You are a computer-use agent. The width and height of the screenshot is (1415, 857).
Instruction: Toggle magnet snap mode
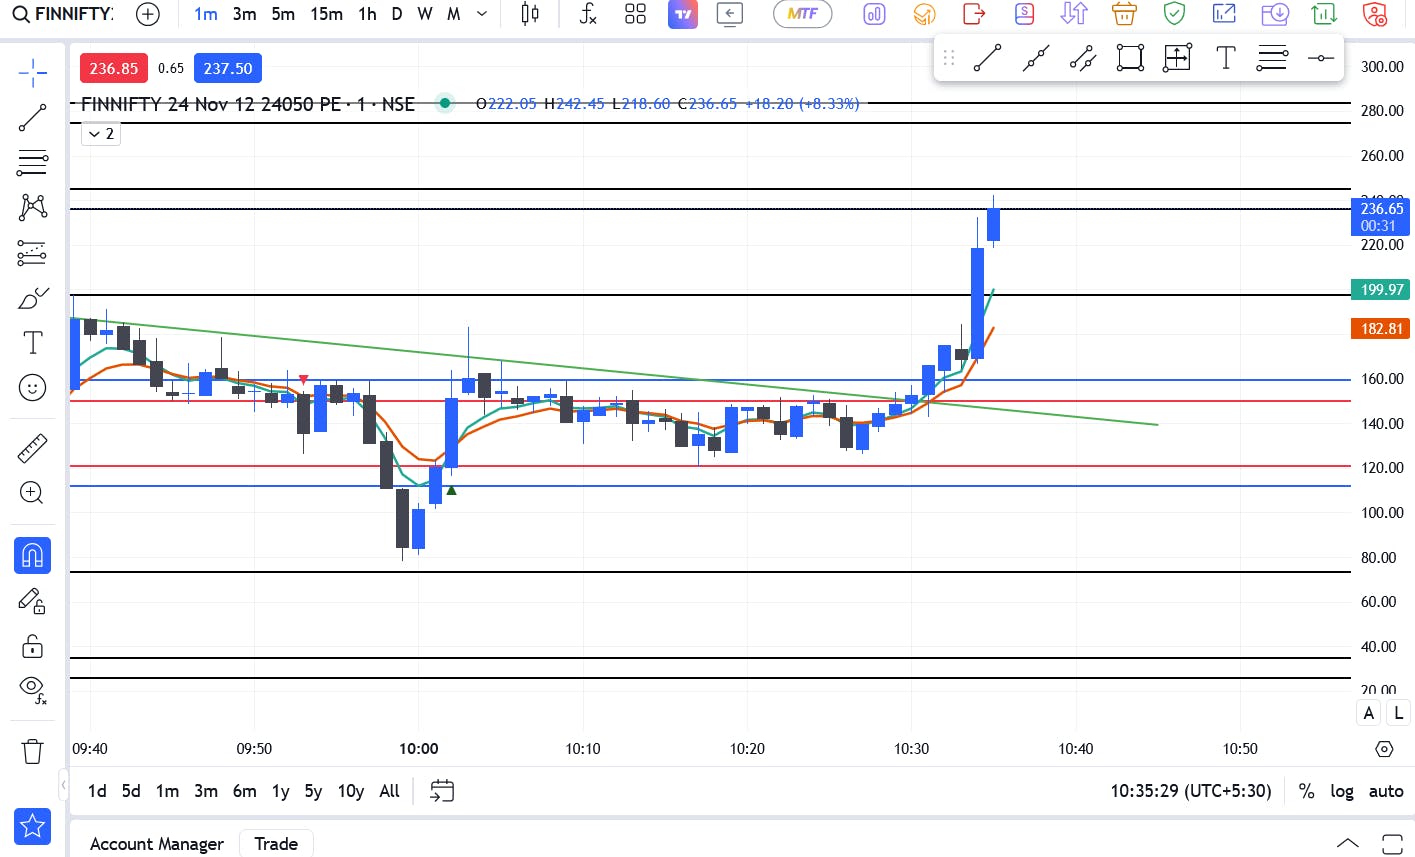32,555
